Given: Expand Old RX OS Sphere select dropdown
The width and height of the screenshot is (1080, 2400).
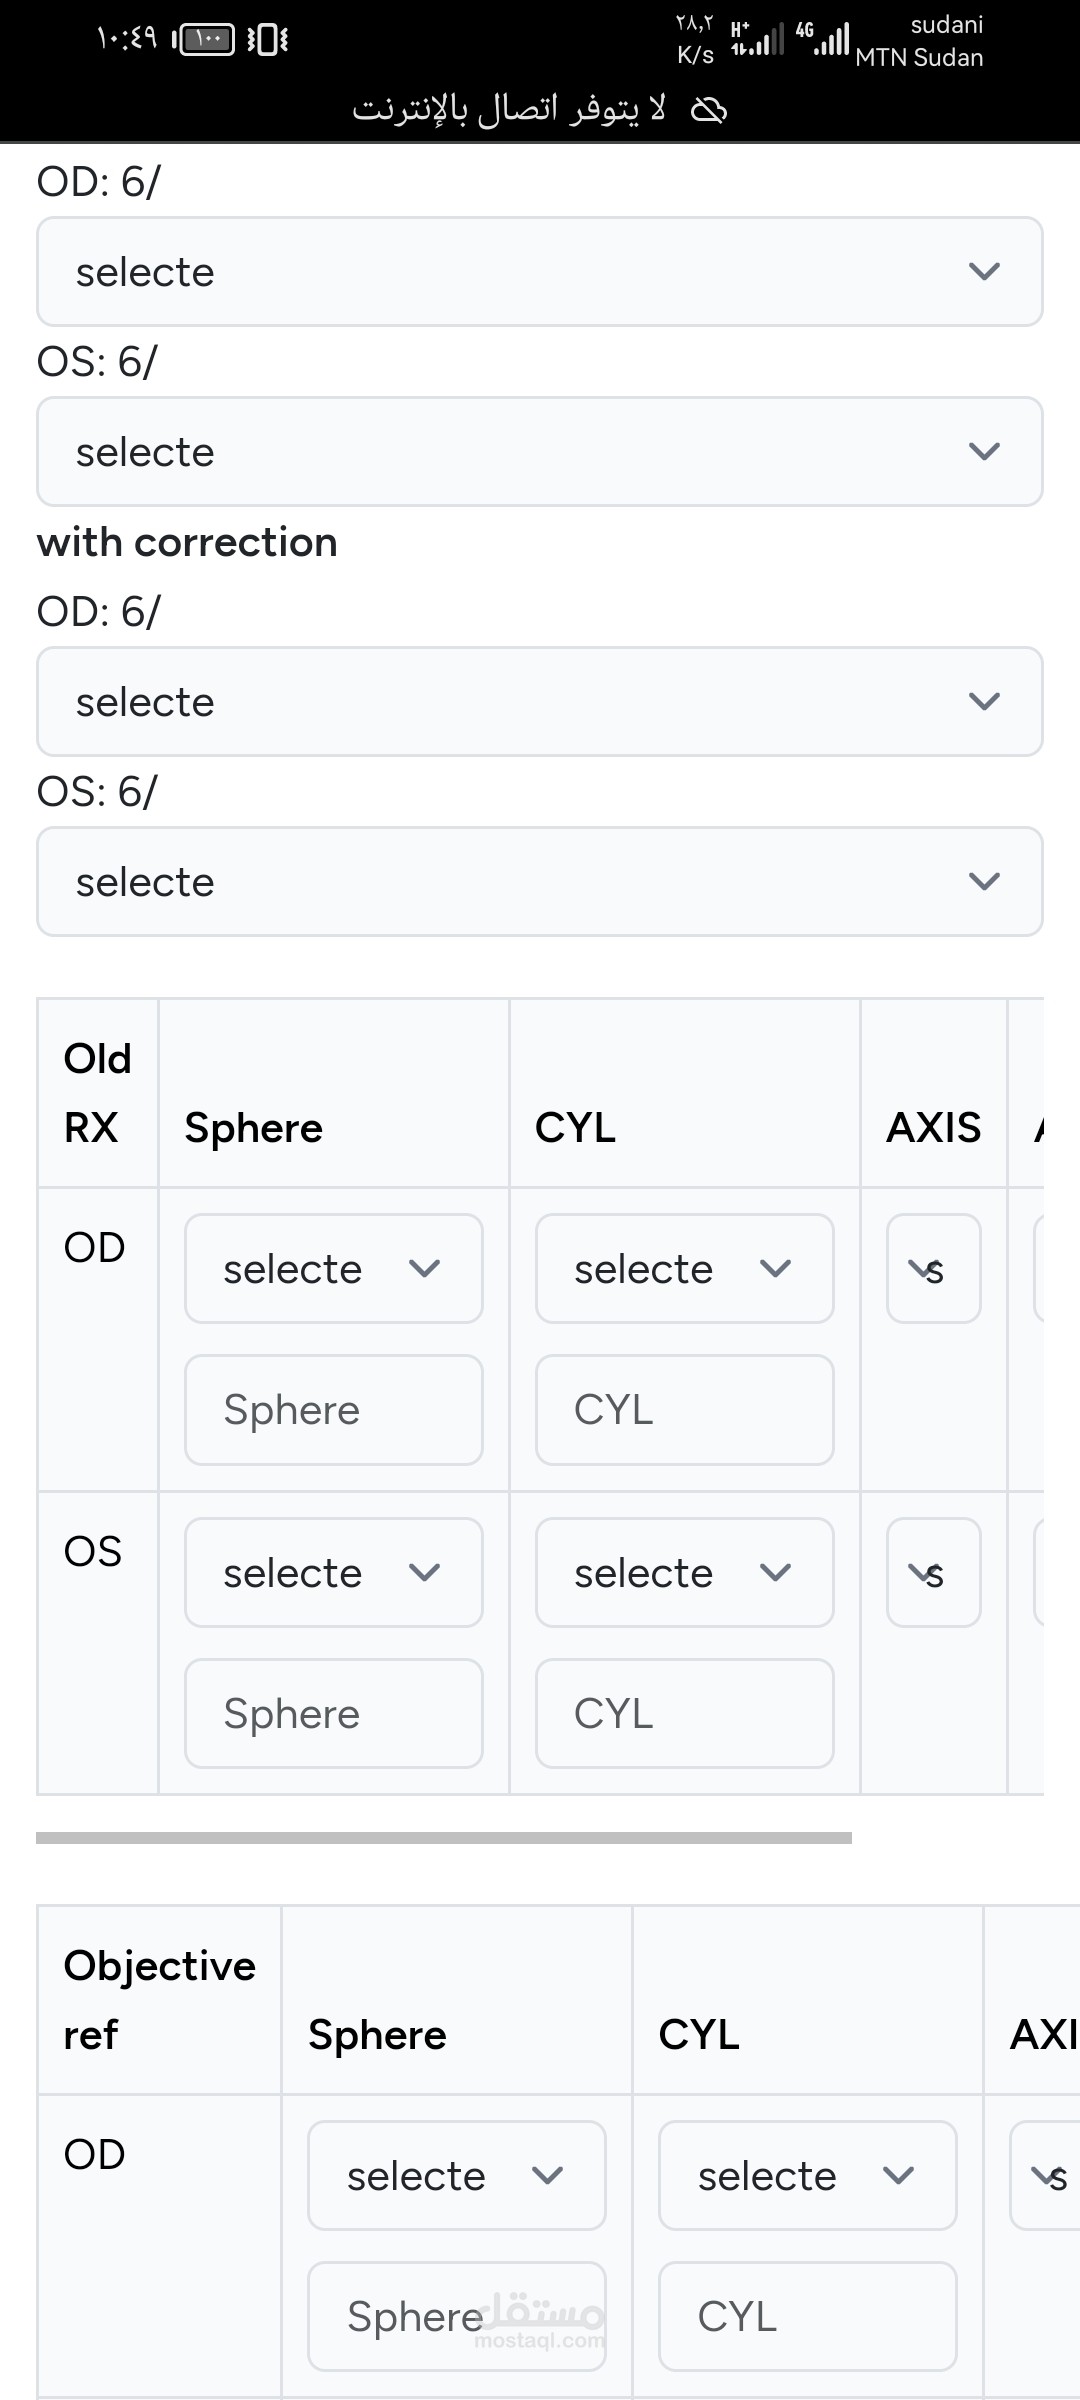Looking at the screenshot, I should click(x=334, y=1573).
